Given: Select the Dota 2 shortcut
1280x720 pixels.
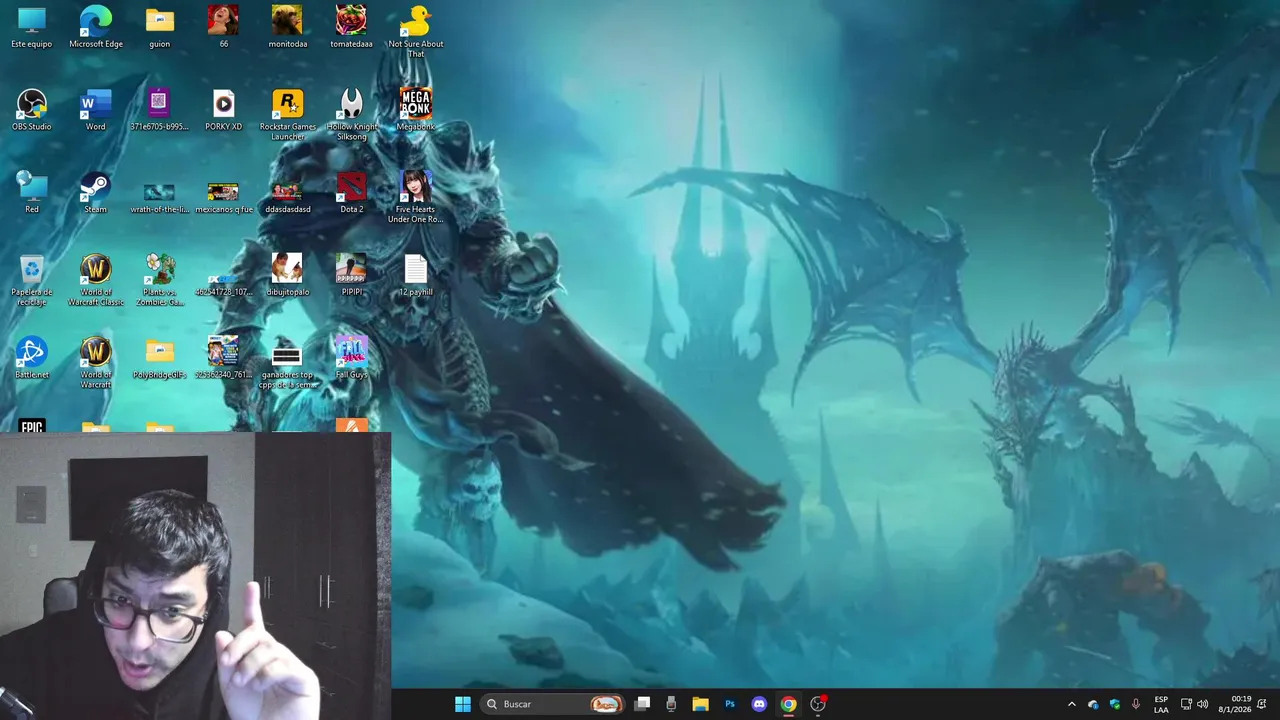Looking at the screenshot, I should click(351, 193).
